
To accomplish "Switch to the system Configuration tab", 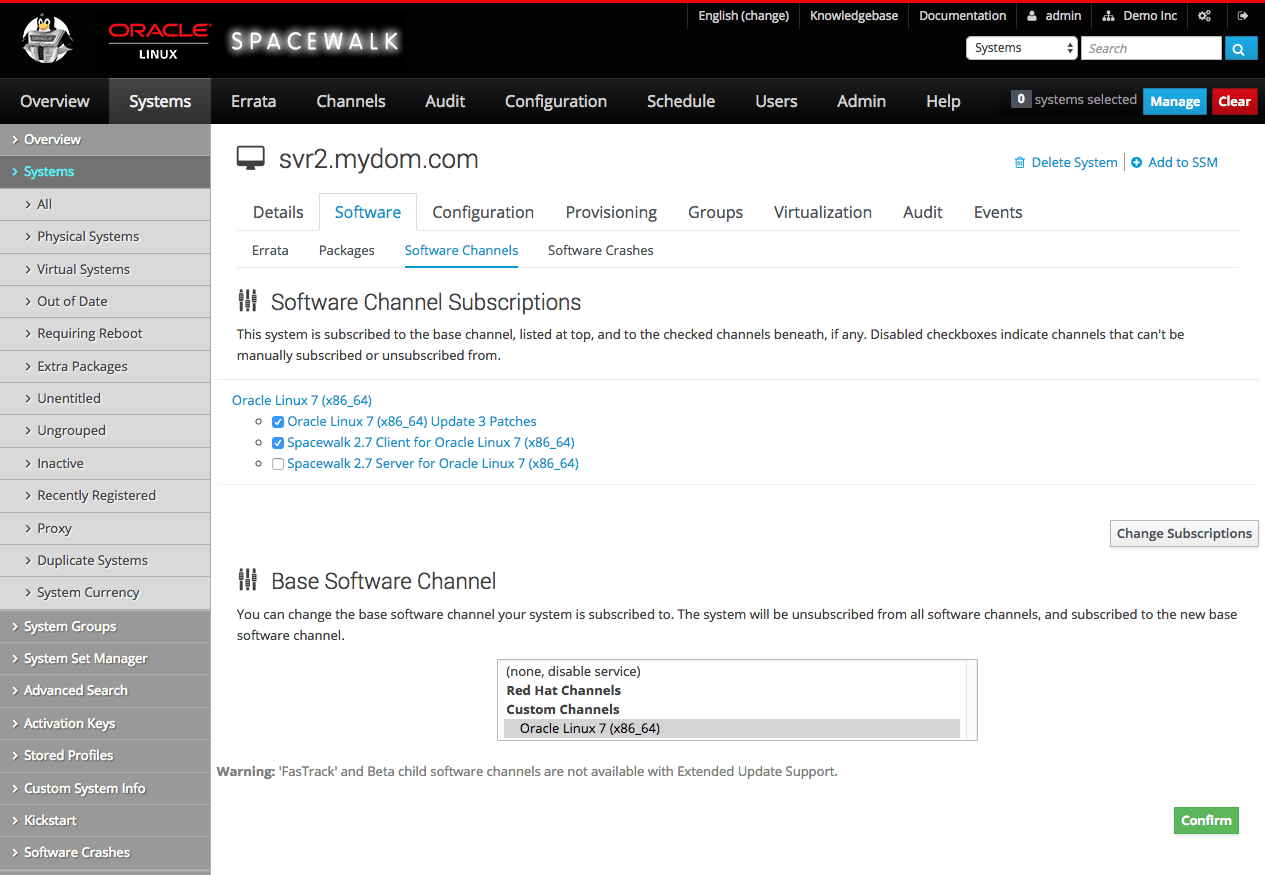I will point(483,212).
